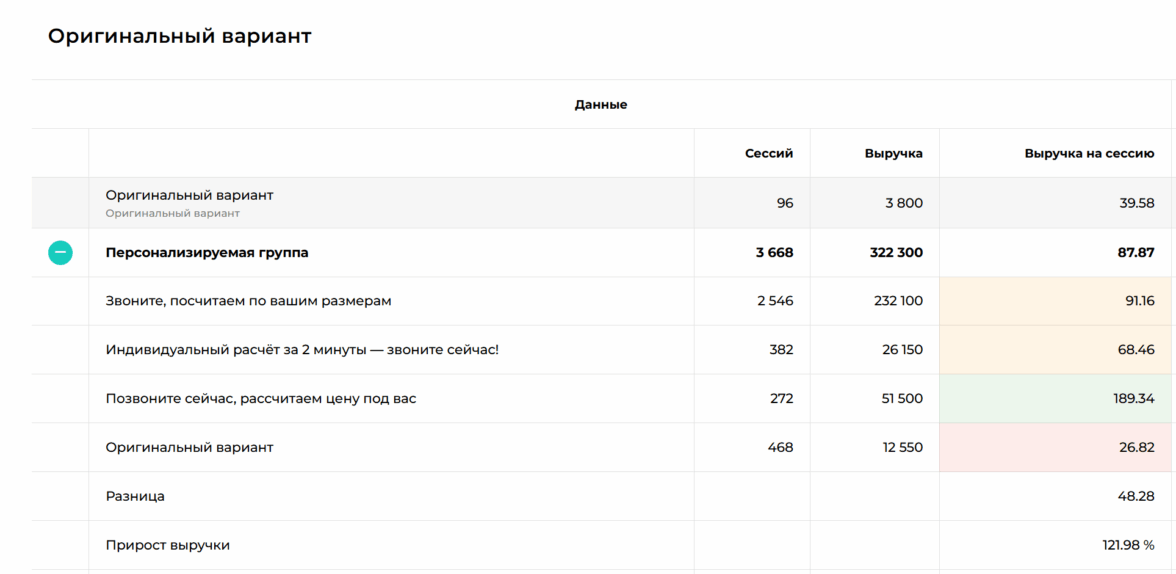Click the Сессий column header
Image resolution: width=1176 pixels, height=574 pixels.
tap(768, 154)
